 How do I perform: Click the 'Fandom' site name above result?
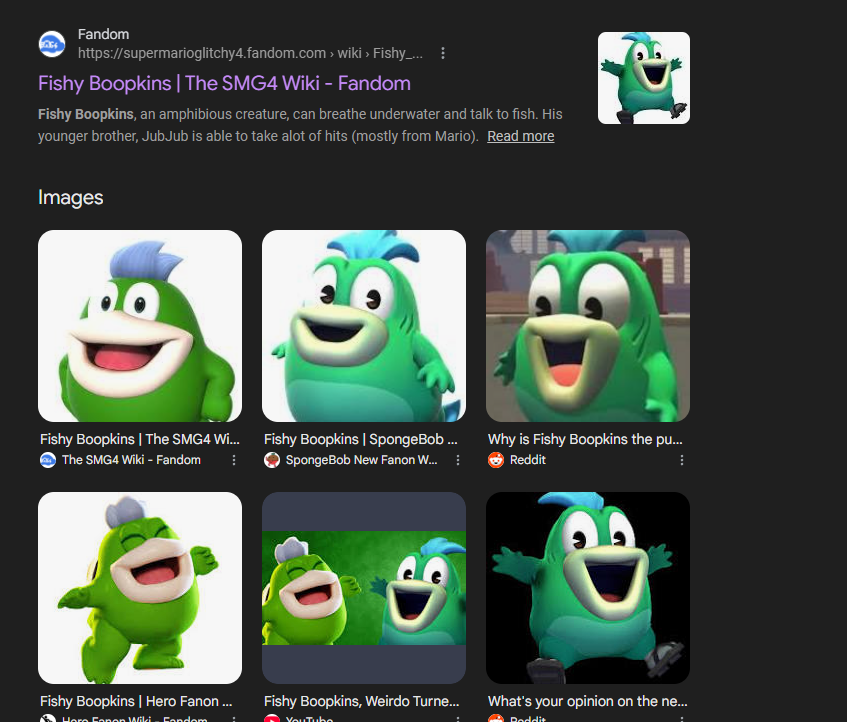pyautogui.click(x=103, y=34)
